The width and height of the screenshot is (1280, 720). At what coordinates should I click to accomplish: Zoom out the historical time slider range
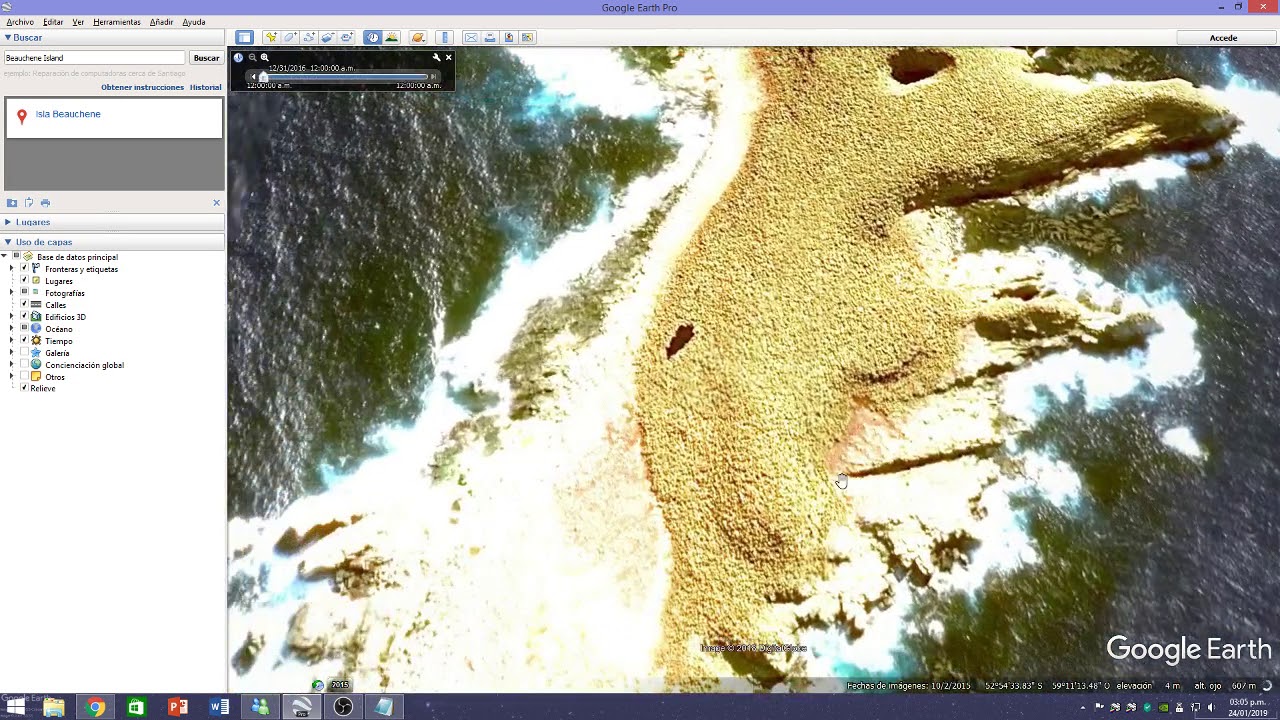point(252,57)
